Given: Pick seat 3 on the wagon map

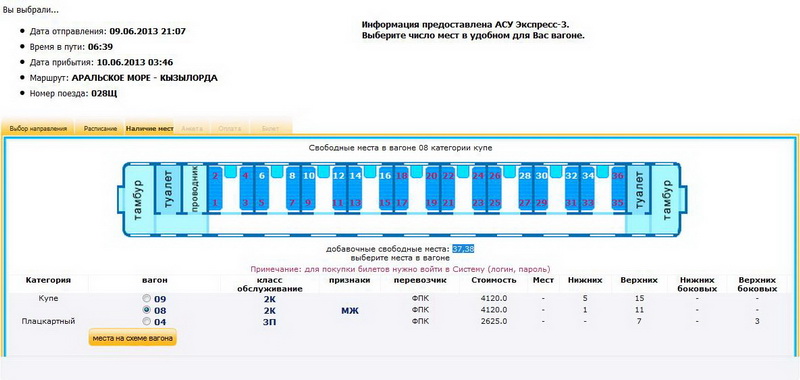Looking at the screenshot, I should [x=246, y=203].
